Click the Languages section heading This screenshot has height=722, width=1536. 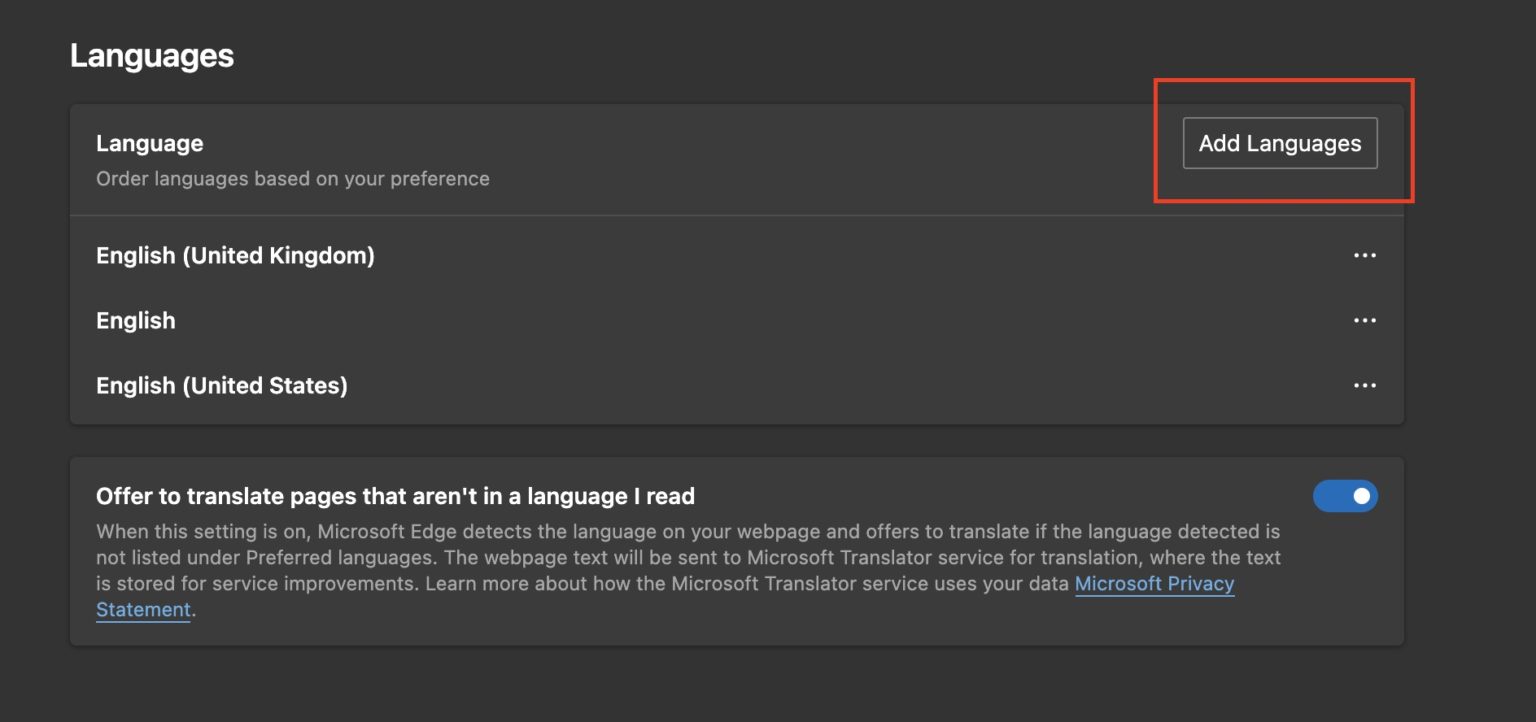[x=151, y=55]
